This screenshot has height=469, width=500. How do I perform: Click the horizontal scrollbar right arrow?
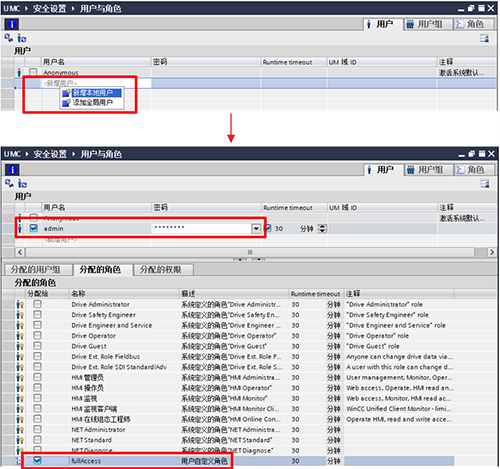pyautogui.click(x=492, y=252)
